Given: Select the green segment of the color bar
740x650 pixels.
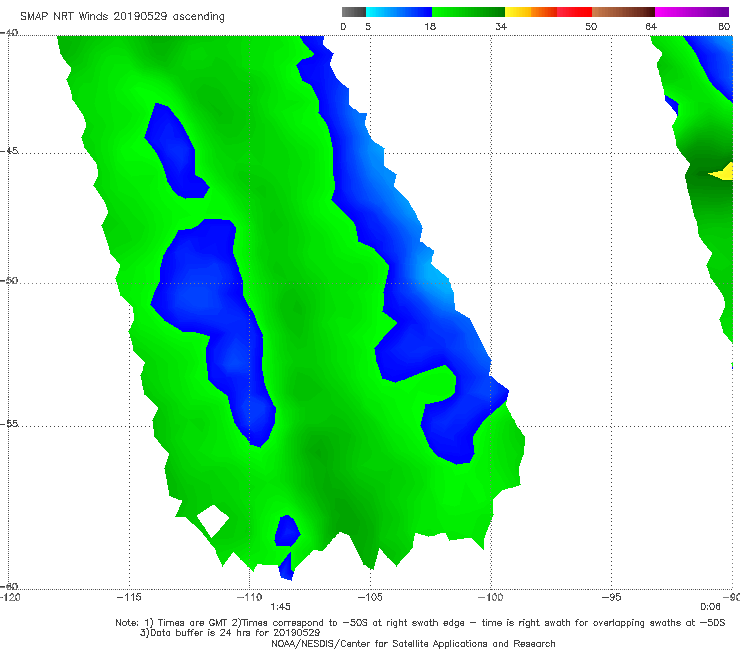Looking at the screenshot, I should (x=468, y=12).
